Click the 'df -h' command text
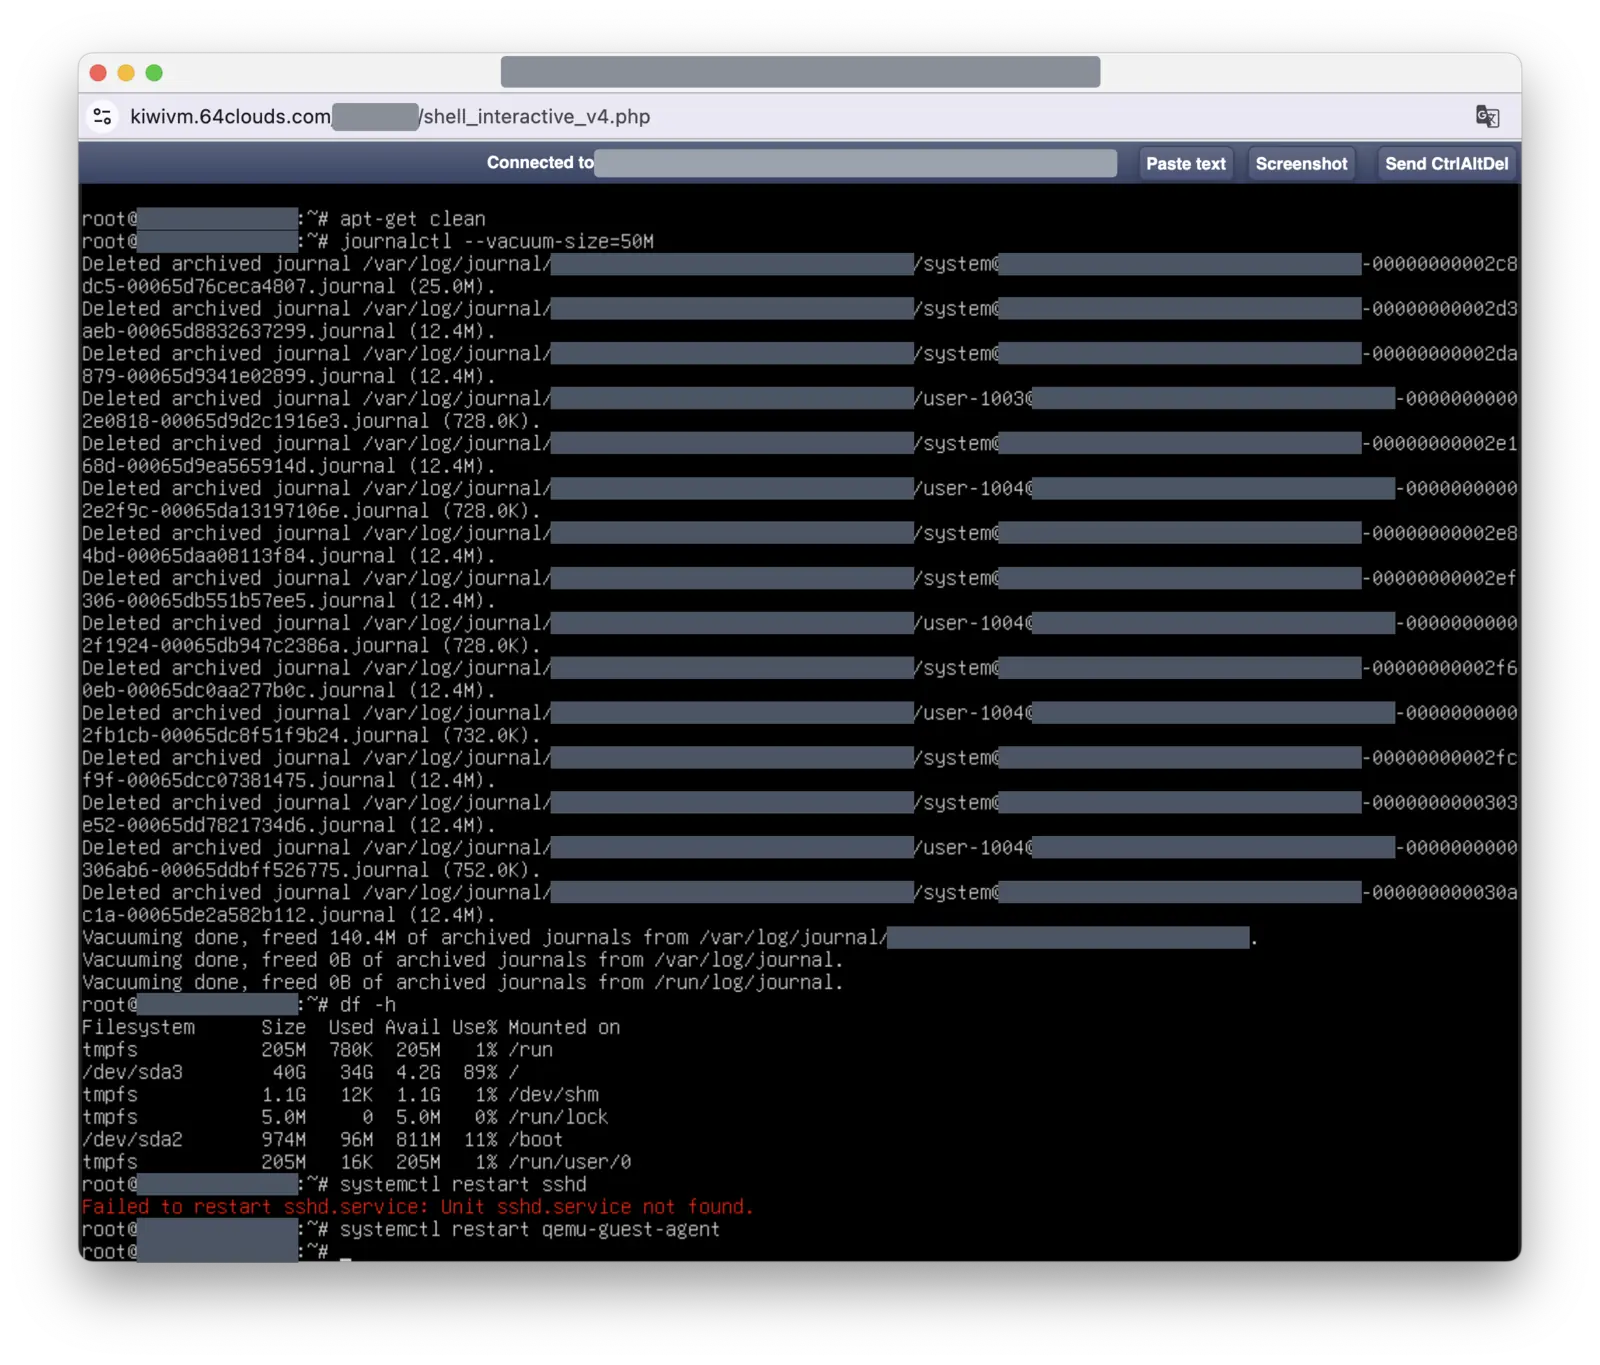The height and width of the screenshot is (1365, 1600). [x=367, y=1004]
